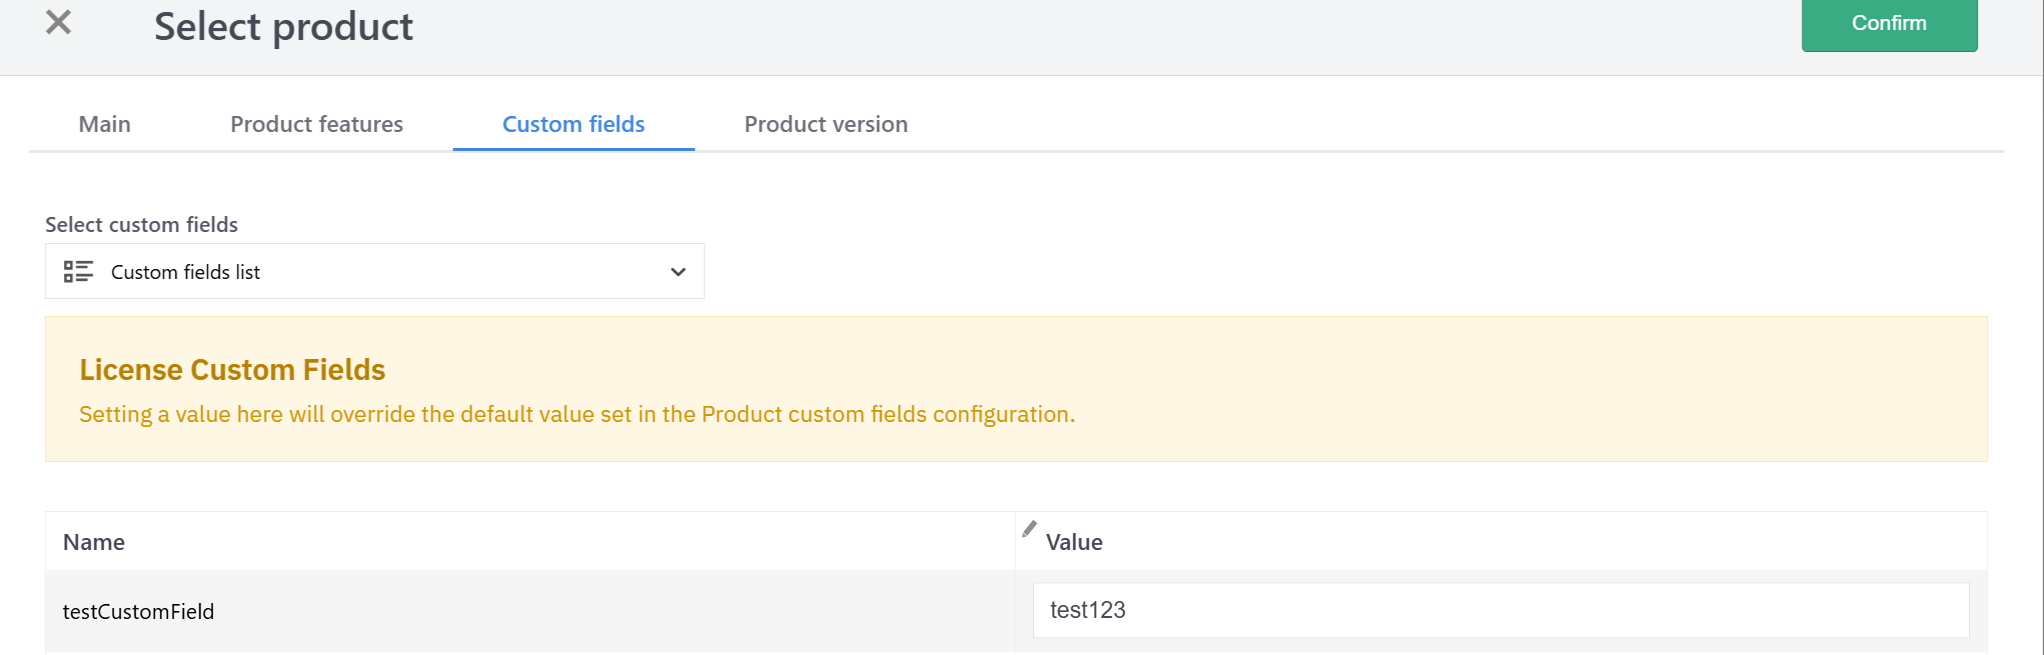
Task: Switch to the Main tab
Action: pyautogui.click(x=105, y=124)
